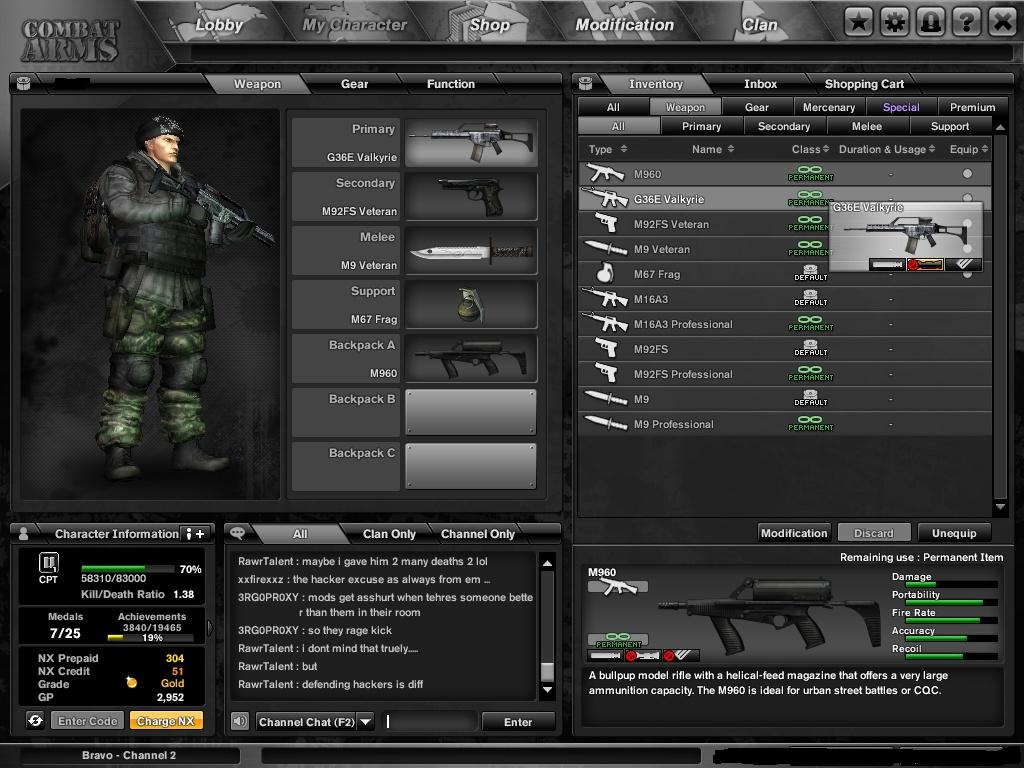Click M9 Professional knife icon in list
The width and height of the screenshot is (1024, 768).
pos(606,423)
